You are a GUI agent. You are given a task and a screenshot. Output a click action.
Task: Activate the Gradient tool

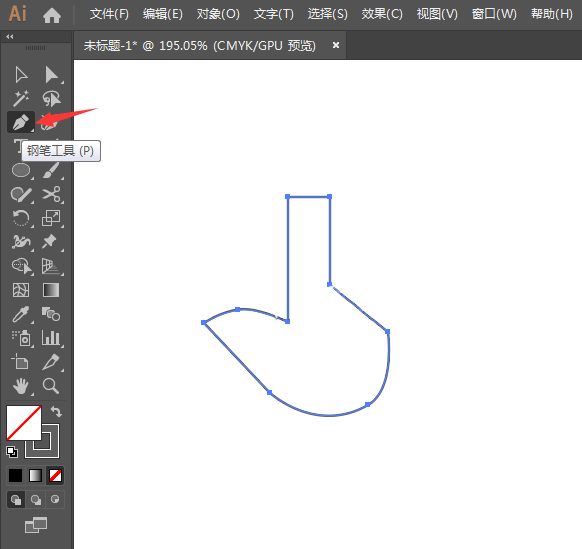click(x=51, y=290)
